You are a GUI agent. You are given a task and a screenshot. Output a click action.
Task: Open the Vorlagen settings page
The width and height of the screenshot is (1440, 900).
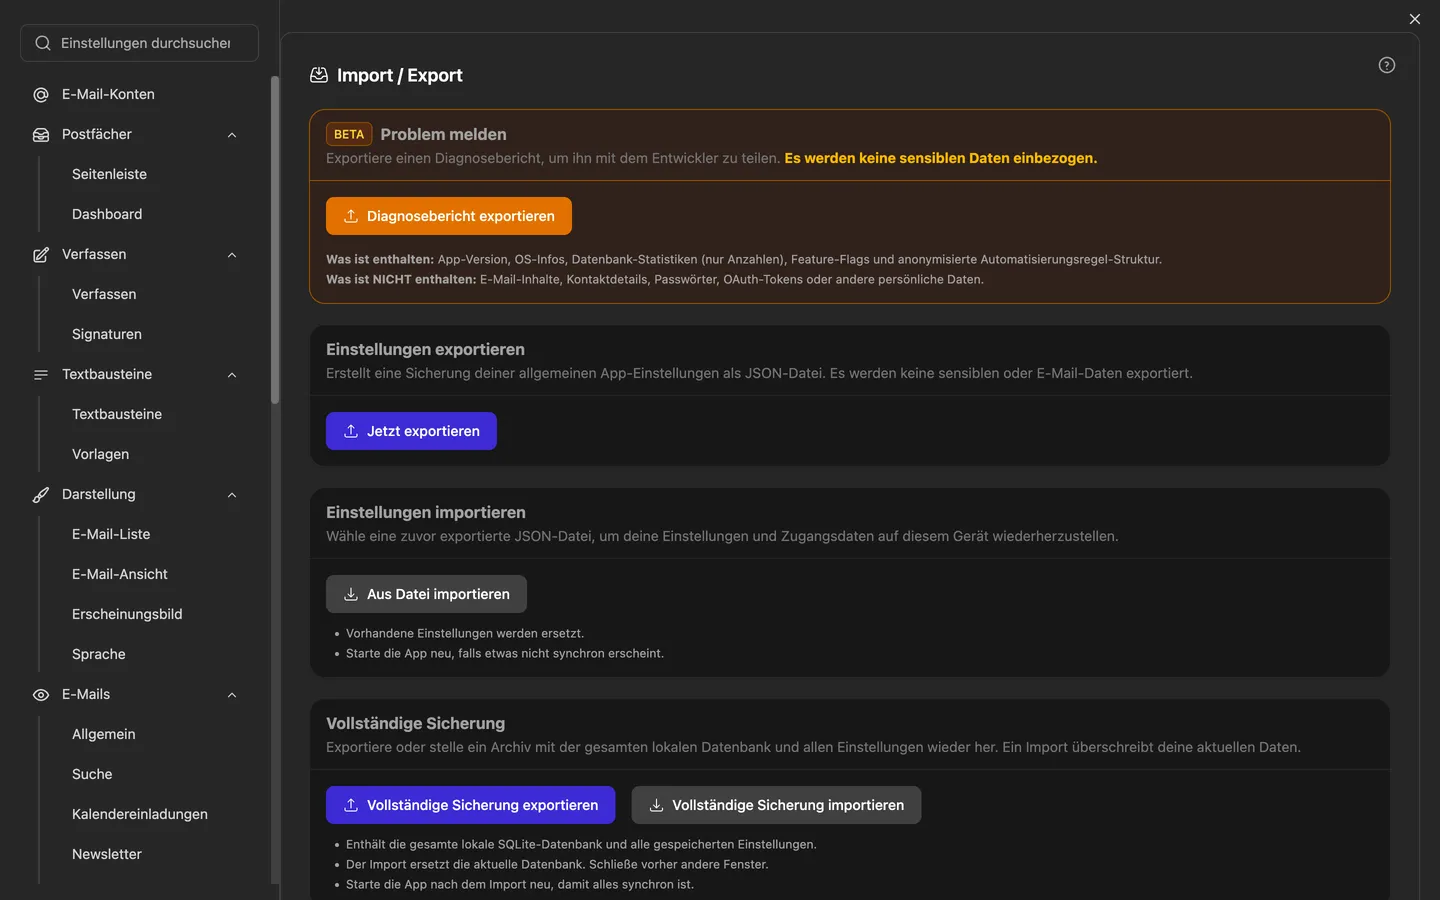100,454
